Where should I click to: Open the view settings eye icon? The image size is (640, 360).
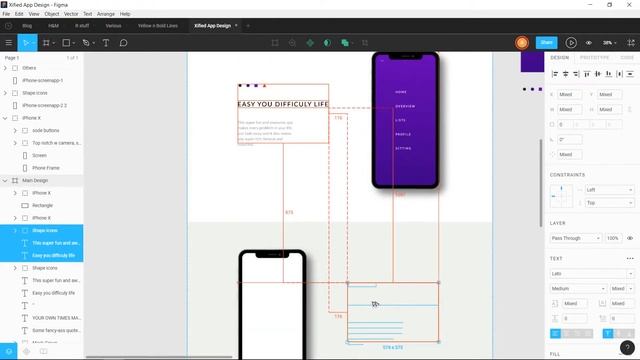click(589, 43)
